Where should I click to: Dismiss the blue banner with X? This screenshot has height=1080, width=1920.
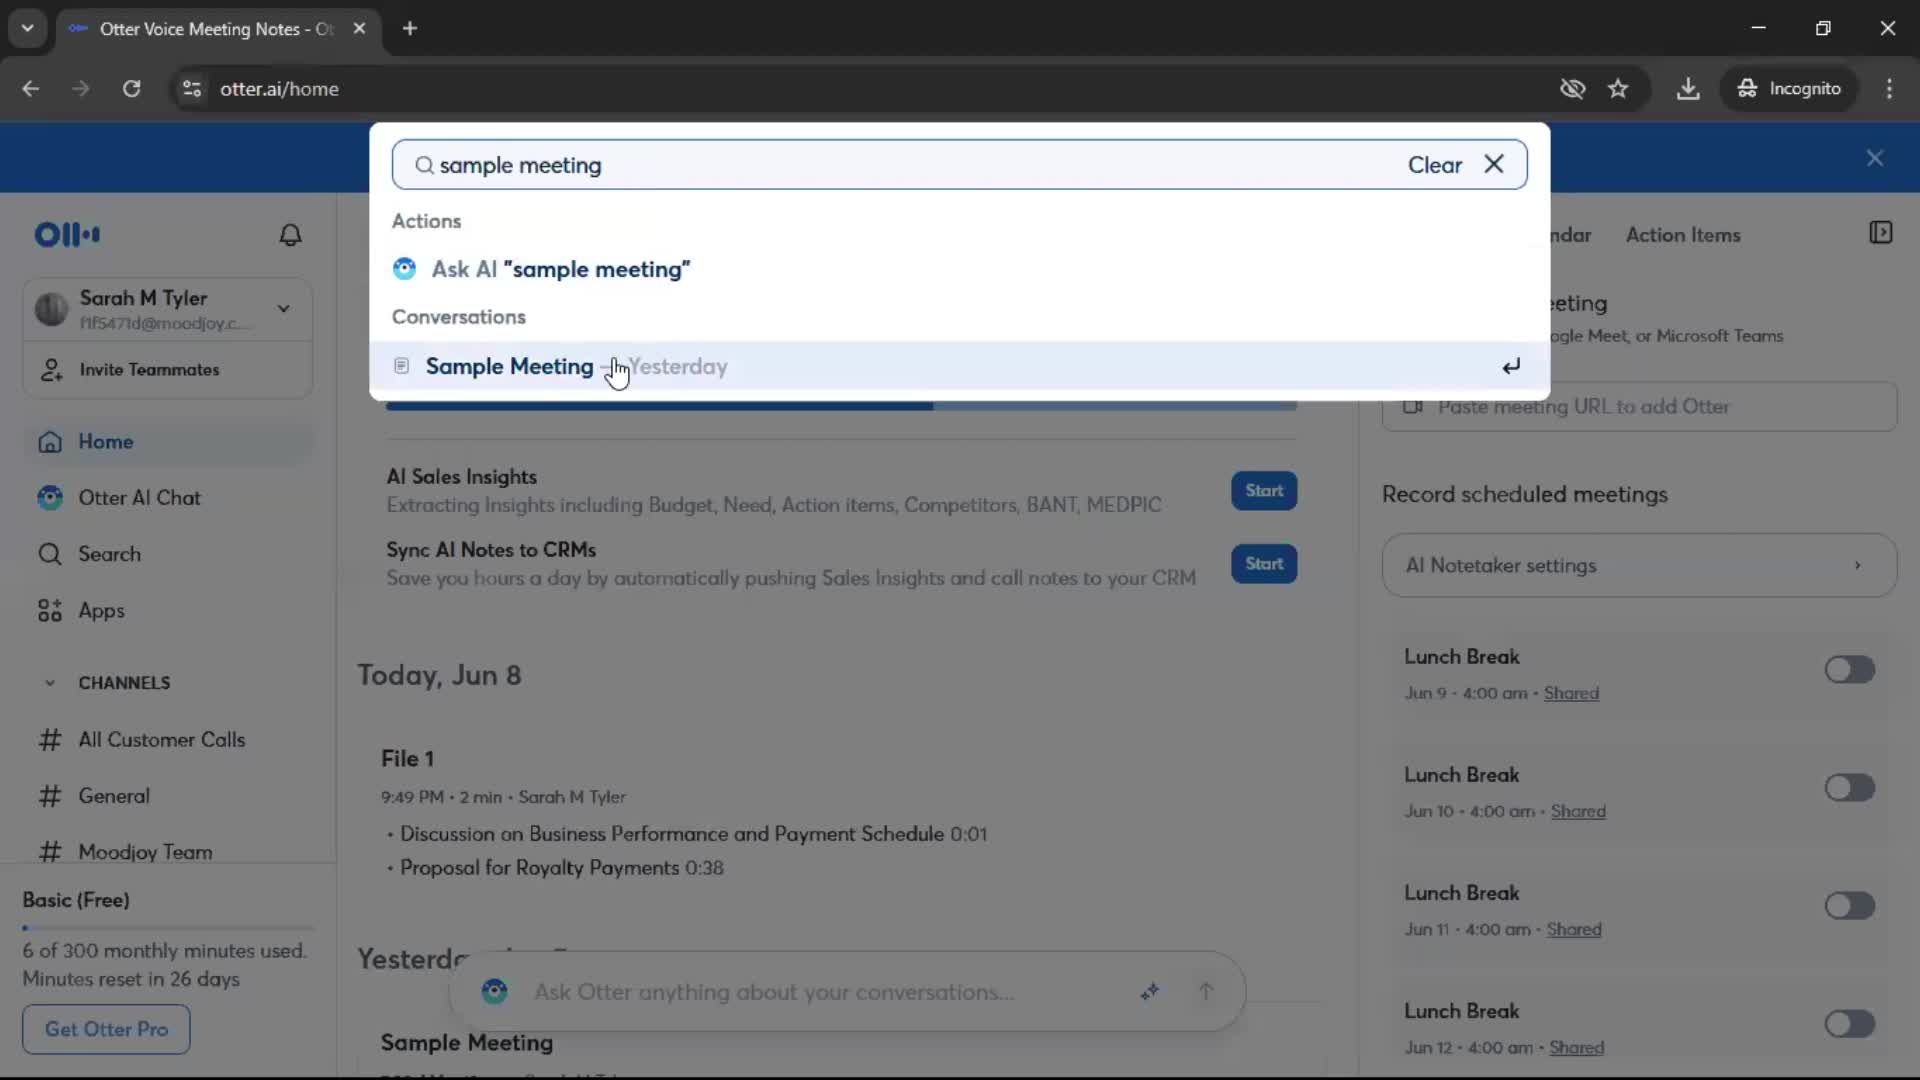(1875, 158)
